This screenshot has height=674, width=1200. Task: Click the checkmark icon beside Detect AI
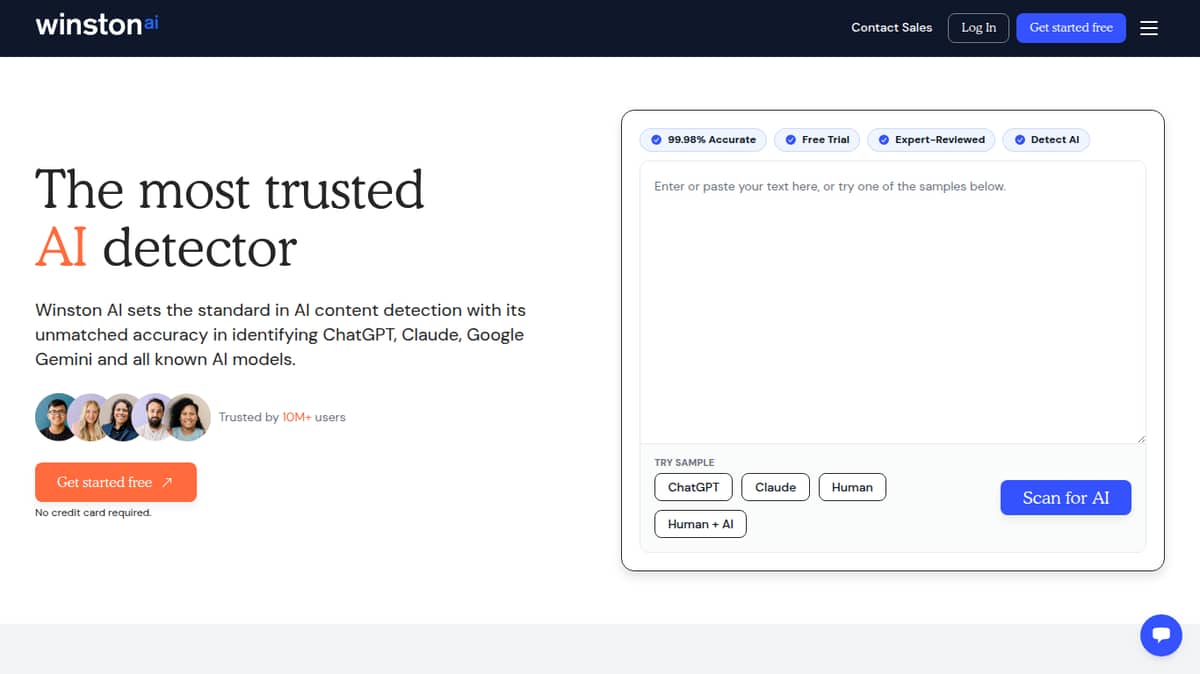point(1019,140)
